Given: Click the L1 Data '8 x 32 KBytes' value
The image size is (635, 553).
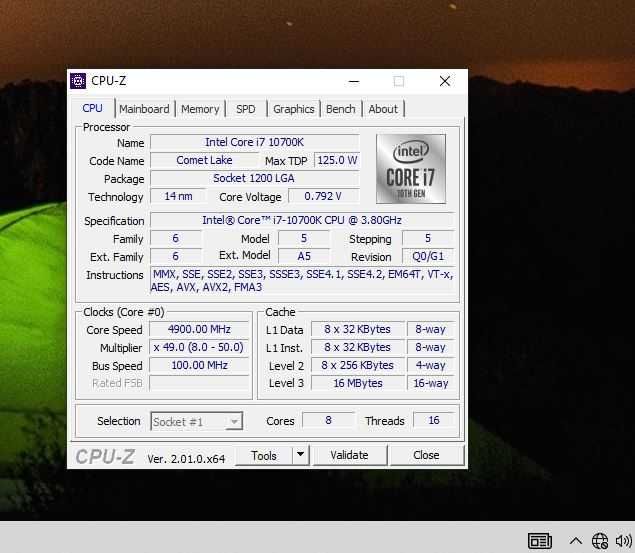Looking at the screenshot, I should pos(358,329).
